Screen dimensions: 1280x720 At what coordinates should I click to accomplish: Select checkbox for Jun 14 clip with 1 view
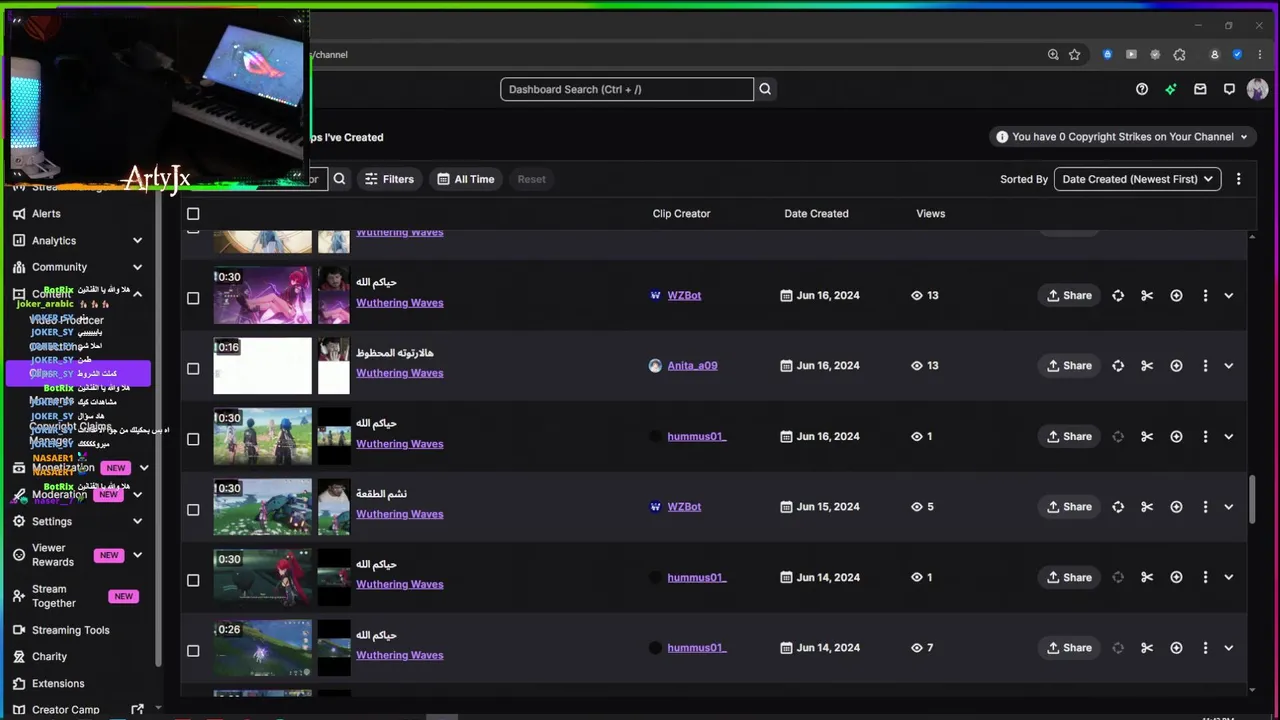pyautogui.click(x=193, y=580)
